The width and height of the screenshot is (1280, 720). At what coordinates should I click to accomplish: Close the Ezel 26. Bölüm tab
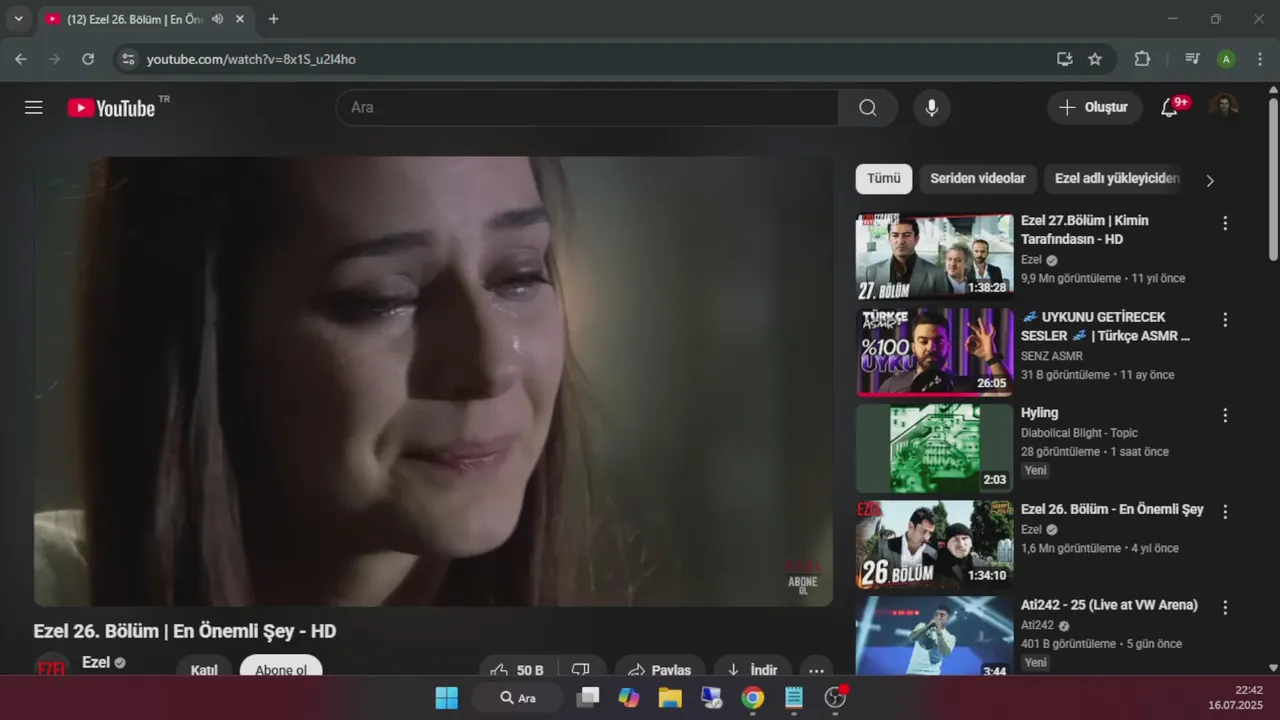240,19
